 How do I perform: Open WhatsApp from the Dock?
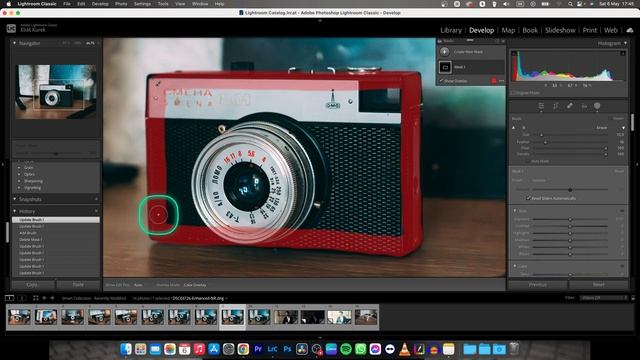[361, 349]
